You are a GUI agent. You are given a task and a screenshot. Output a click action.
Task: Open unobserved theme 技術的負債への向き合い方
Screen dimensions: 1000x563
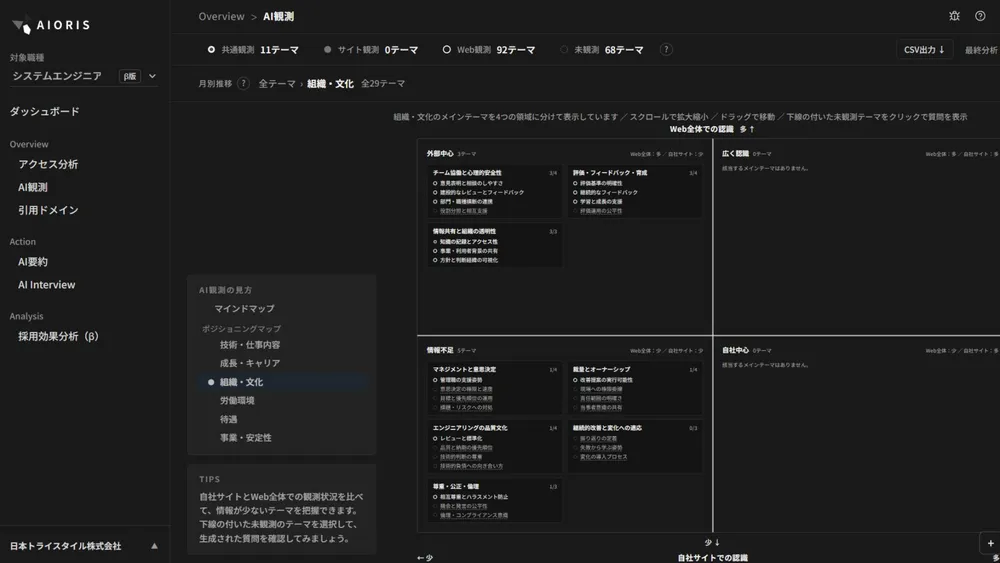(471, 467)
